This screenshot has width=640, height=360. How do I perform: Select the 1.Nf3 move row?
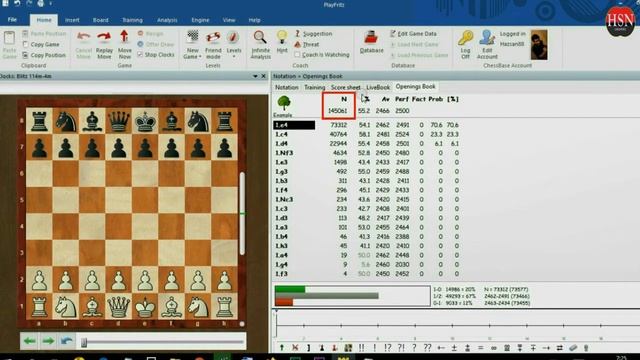pyautogui.click(x=367, y=153)
